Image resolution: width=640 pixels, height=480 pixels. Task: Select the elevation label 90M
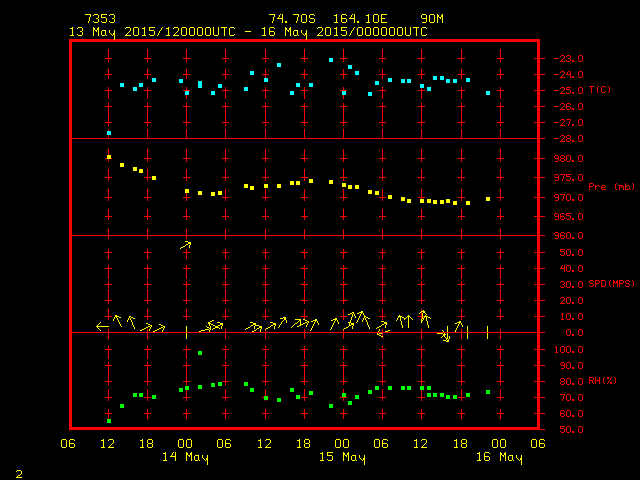tap(433, 19)
